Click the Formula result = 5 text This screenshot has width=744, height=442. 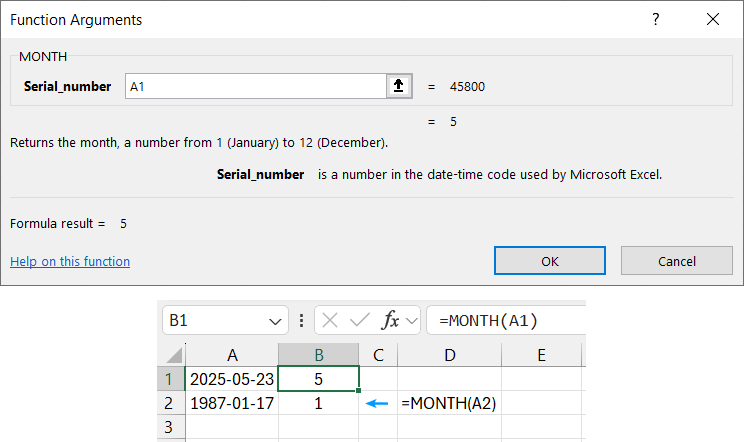[68, 224]
